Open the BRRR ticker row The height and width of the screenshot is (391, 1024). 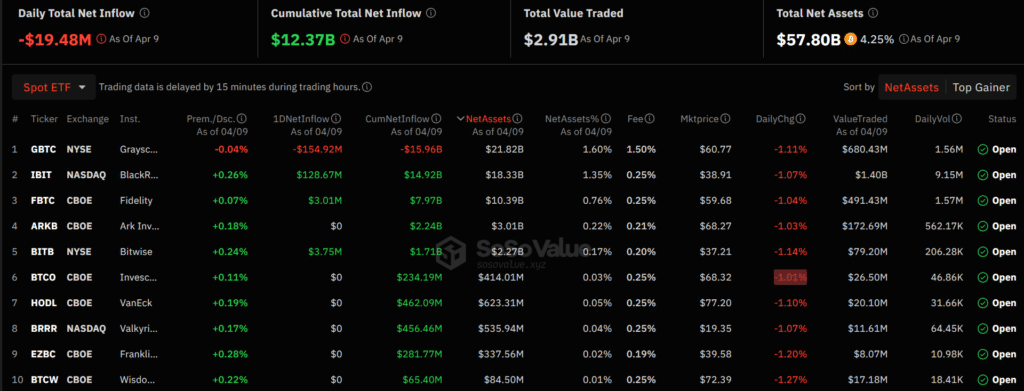pos(512,328)
